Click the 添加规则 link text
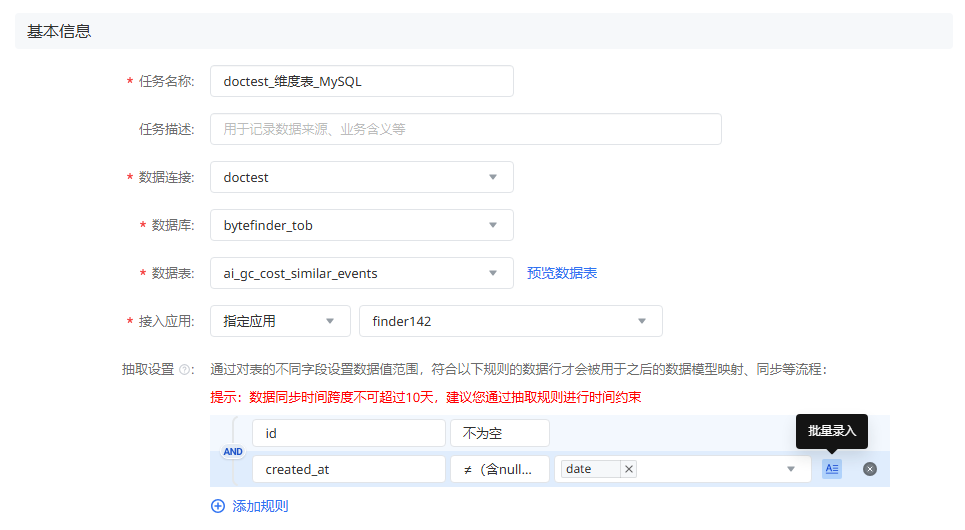This screenshot has width=965, height=530. click(x=260, y=506)
